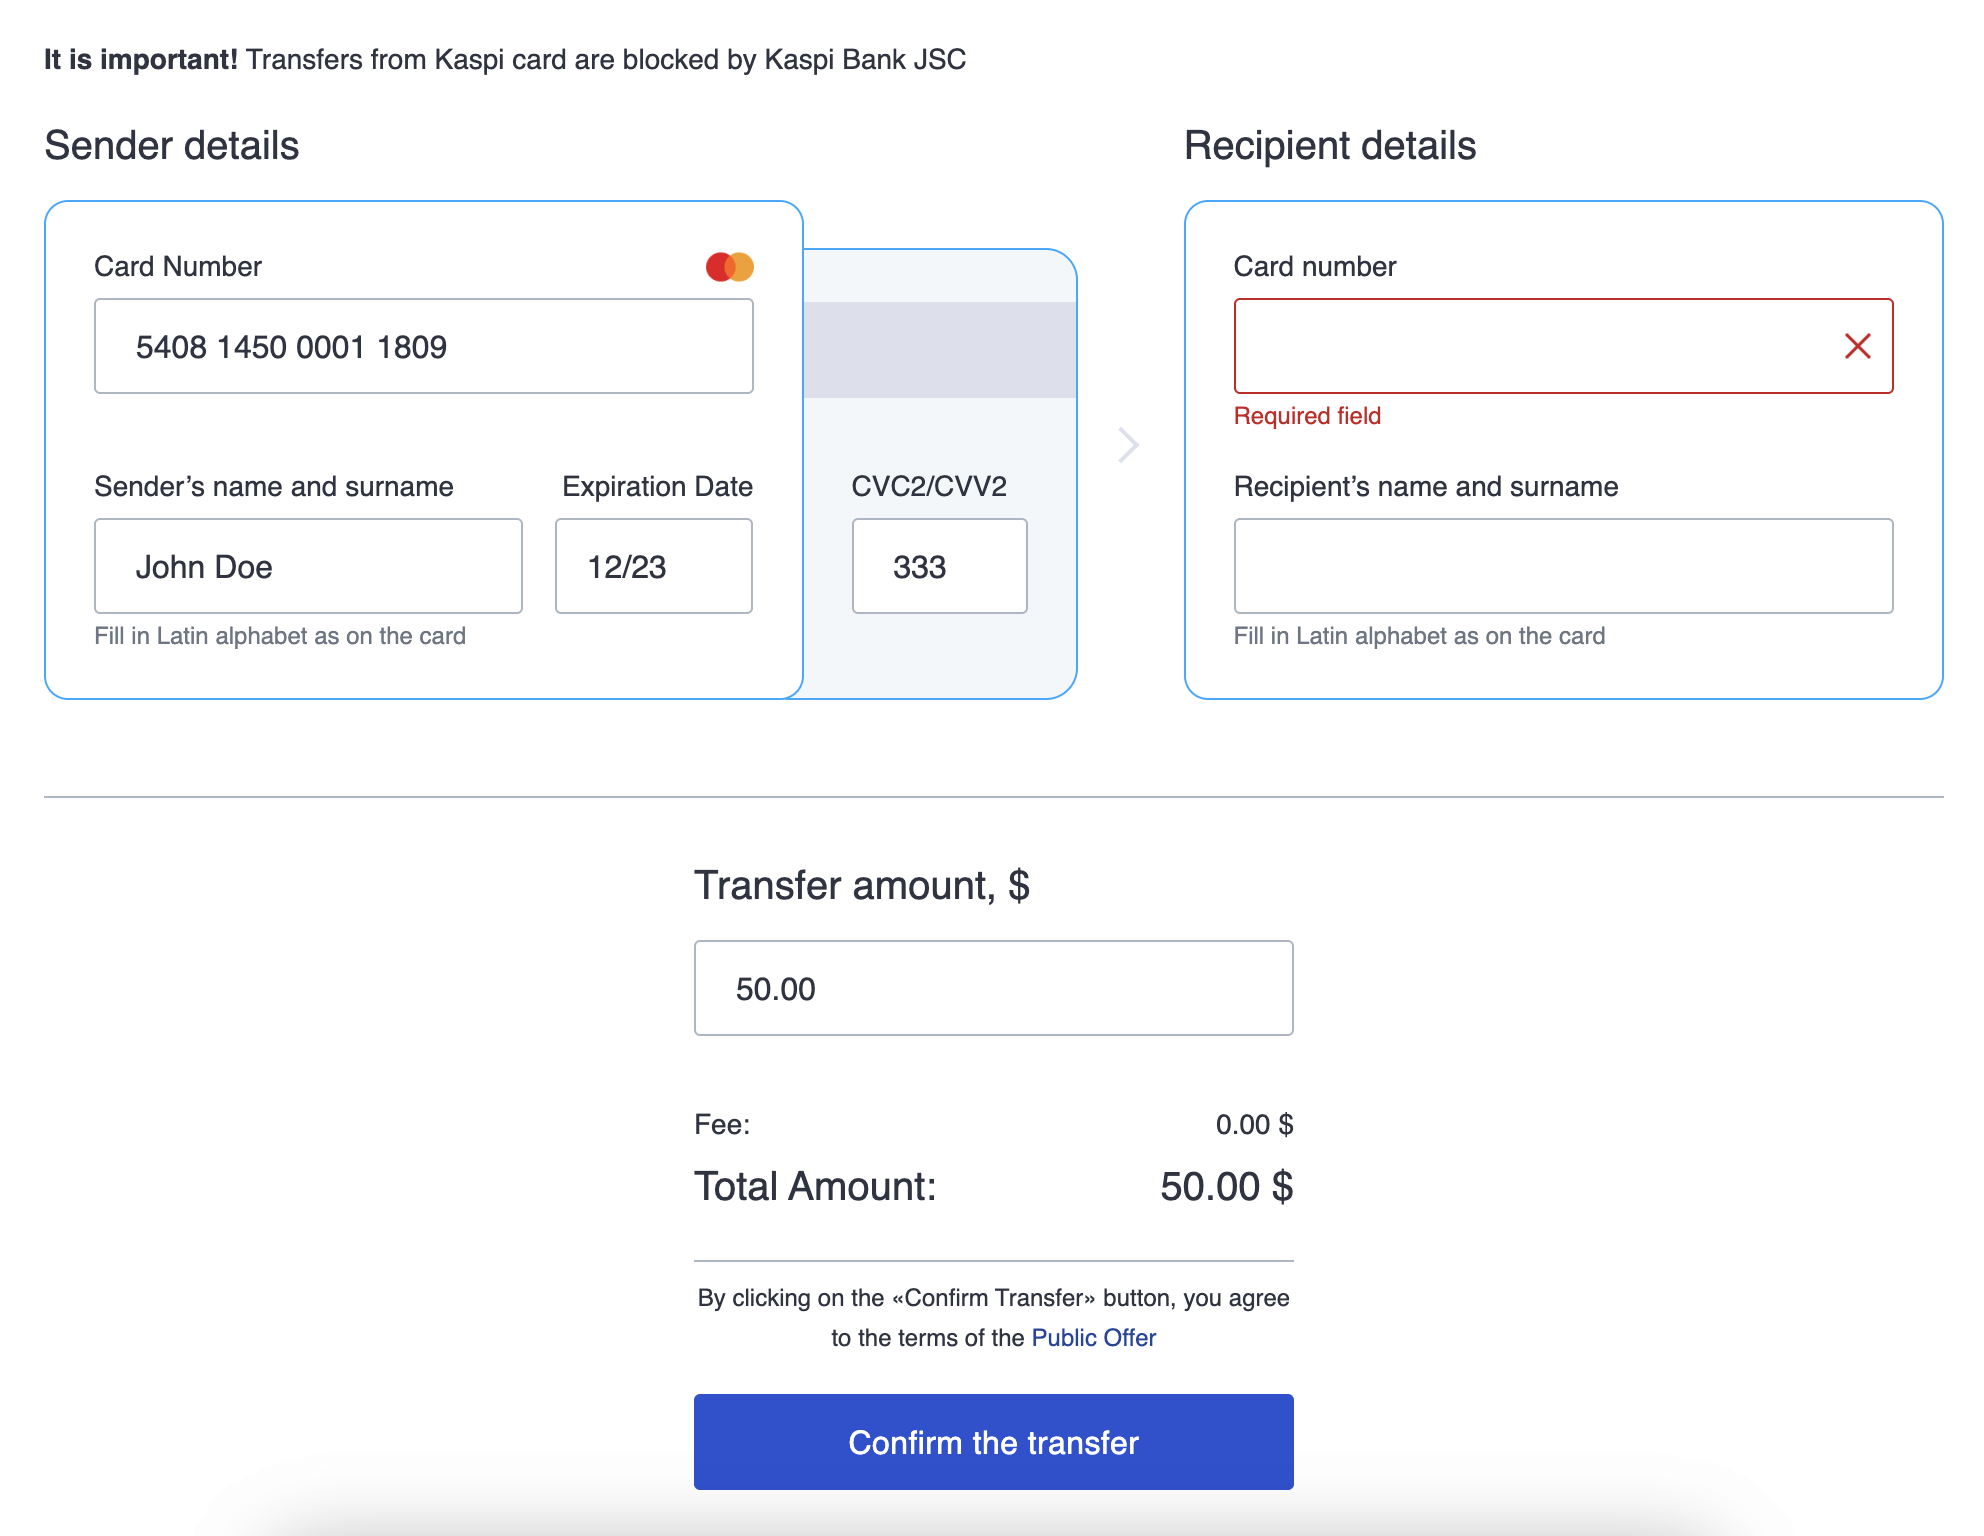The width and height of the screenshot is (1984, 1536).
Task: Click the Fee value 0.00 $
Action: point(1254,1125)
